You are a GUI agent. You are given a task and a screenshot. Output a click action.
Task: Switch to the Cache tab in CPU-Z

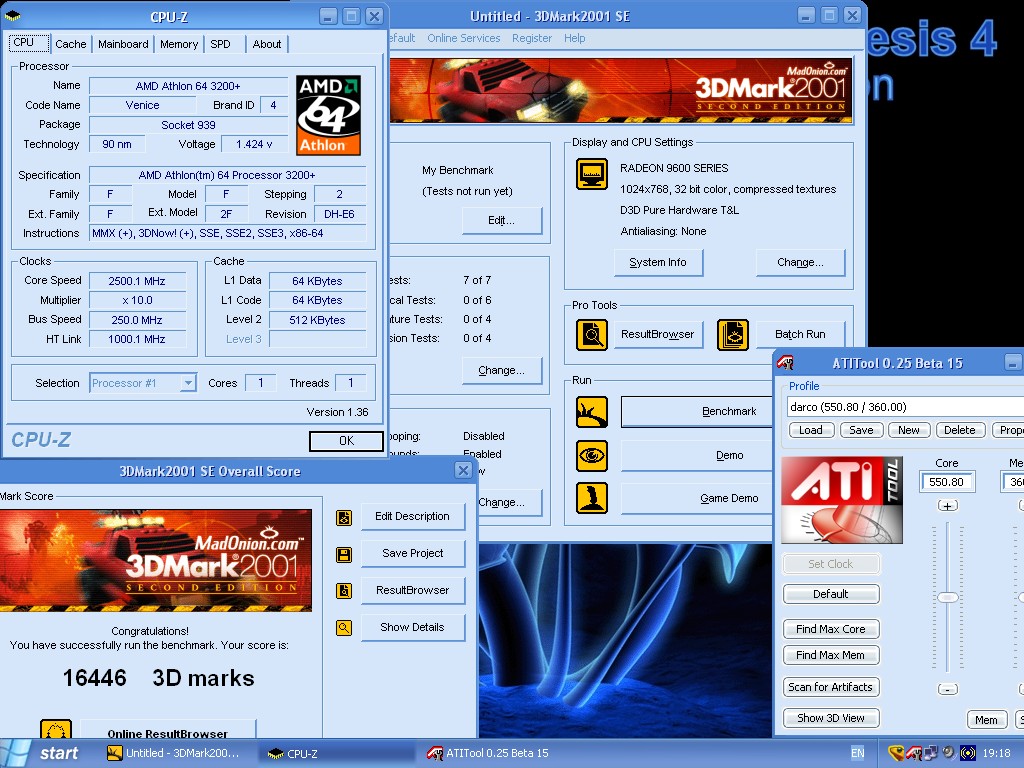(71, 44)
